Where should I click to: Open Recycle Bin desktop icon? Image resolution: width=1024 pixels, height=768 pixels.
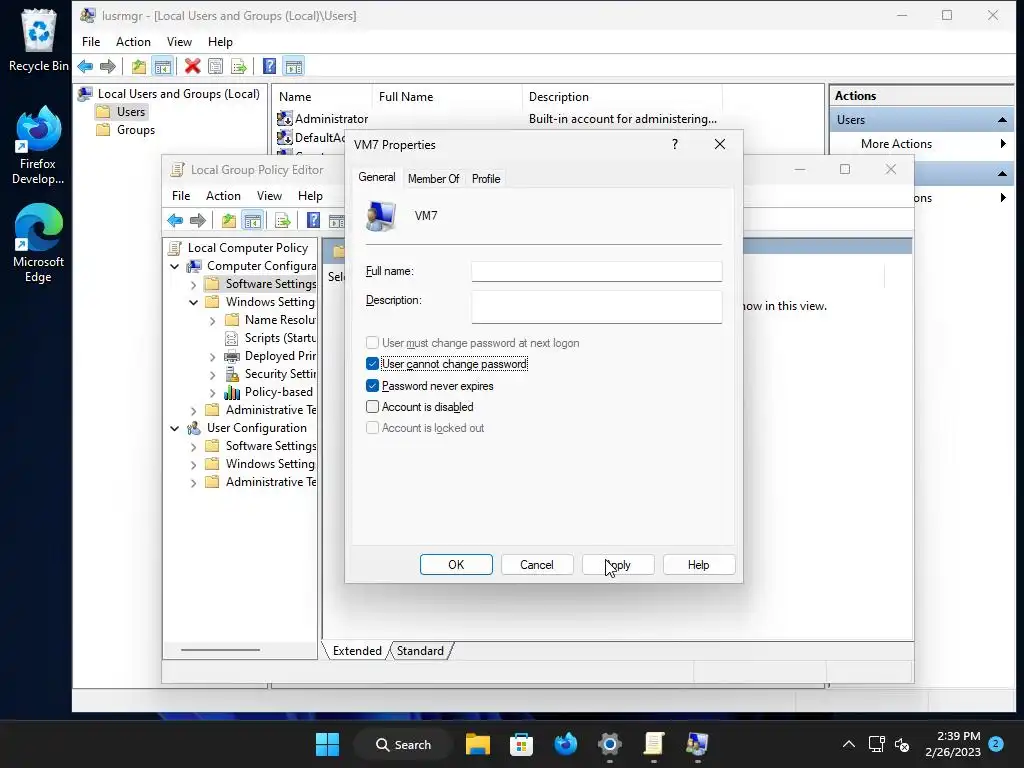tap(39, 40)
